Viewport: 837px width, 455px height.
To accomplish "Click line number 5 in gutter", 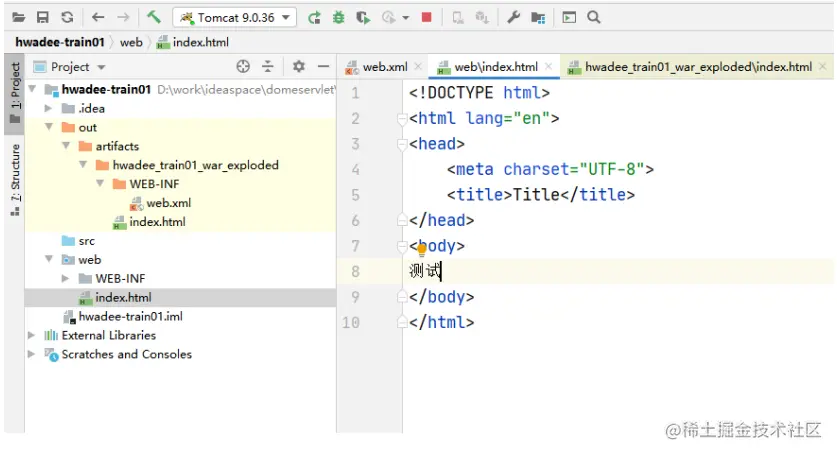I will pyautogui.click(x=356, y=195).
